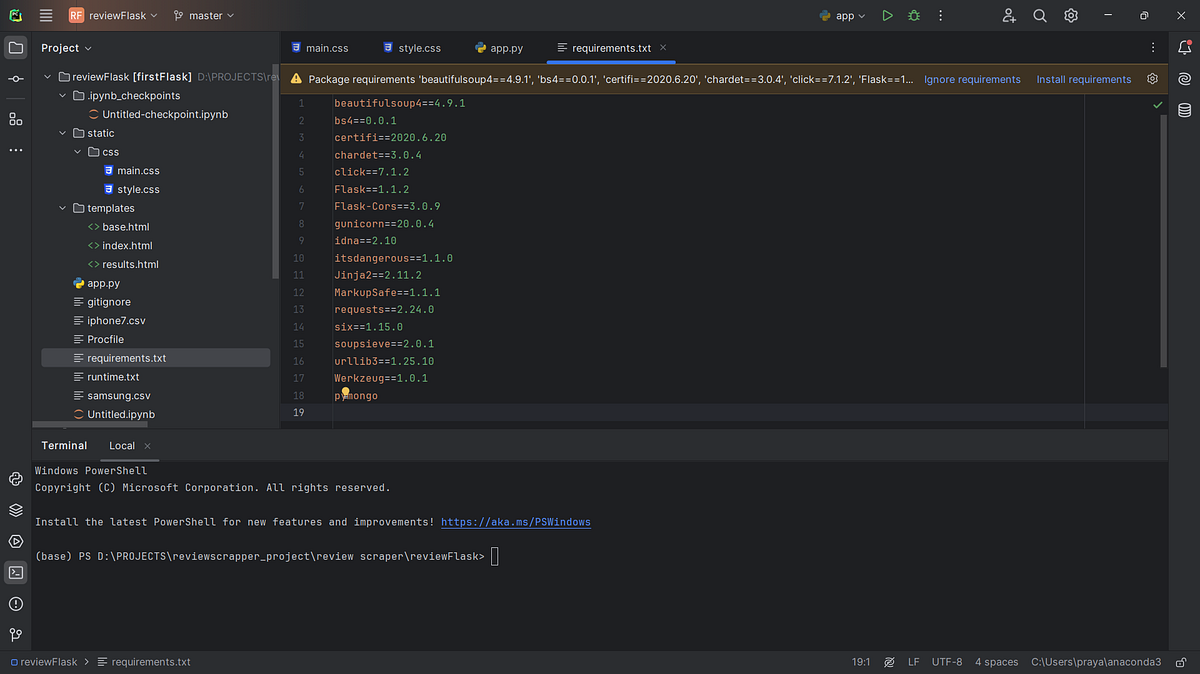The image size is (1200, 674).
Task: Open Notifications via the bell icon
Action: click(x=1184, y=47)
